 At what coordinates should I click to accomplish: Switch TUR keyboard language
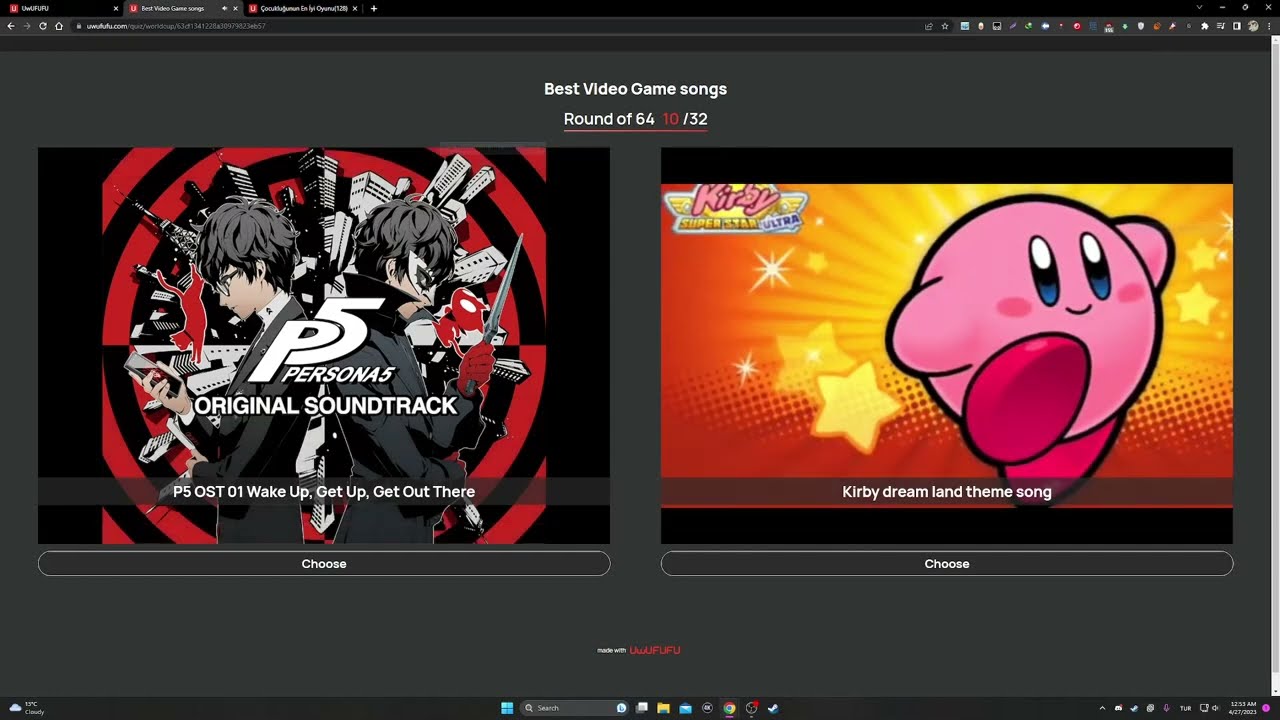[1186, 708]
